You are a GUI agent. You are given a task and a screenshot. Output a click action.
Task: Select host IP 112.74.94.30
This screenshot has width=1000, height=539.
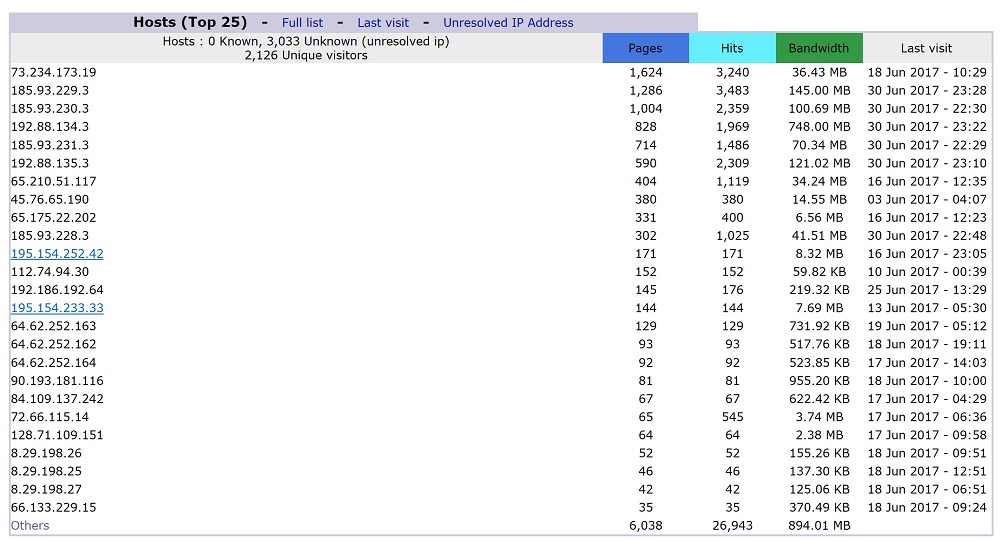point(50,272)
